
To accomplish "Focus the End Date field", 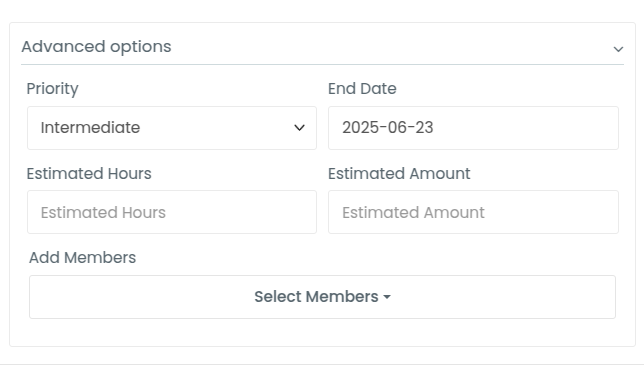I will pos(473,128).
